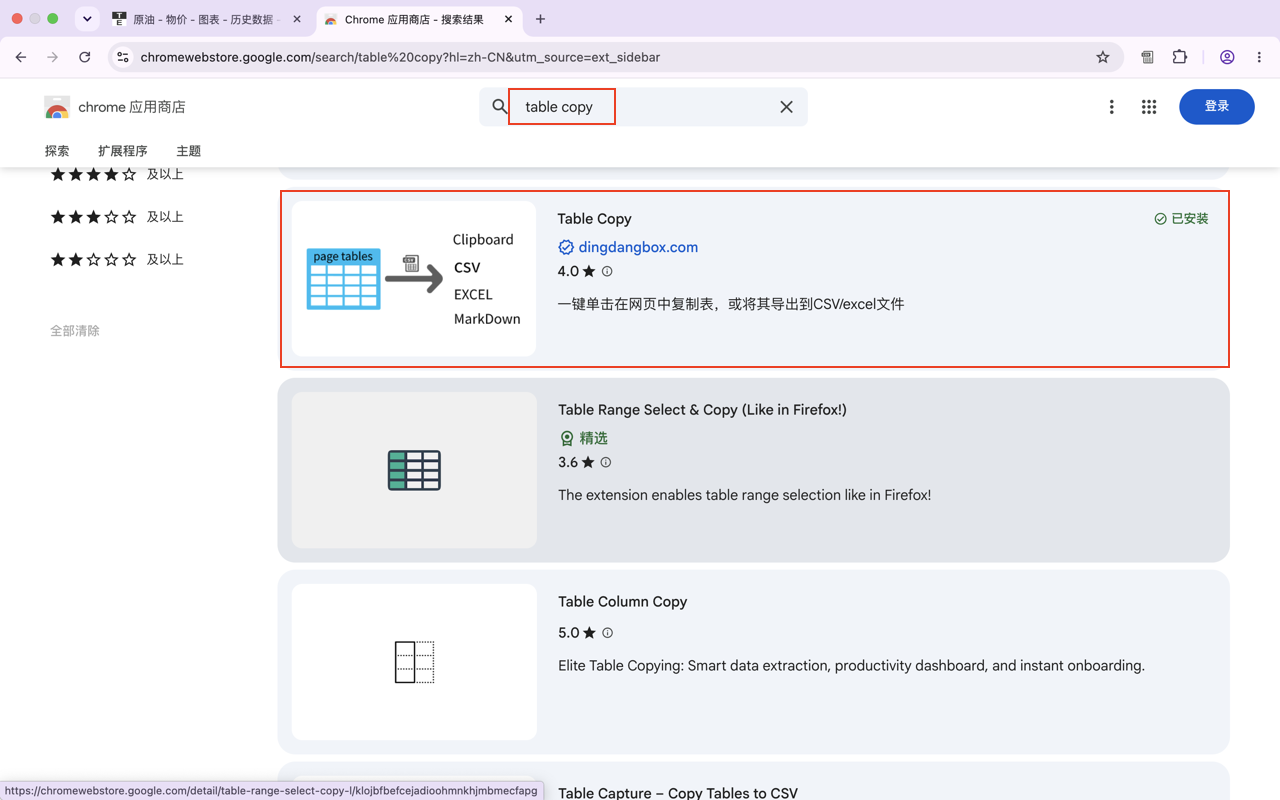Click the forward navigation arrow
The width and height of the screenshot is (1280, 800).
pyautogui.click(x=53, y=57)
